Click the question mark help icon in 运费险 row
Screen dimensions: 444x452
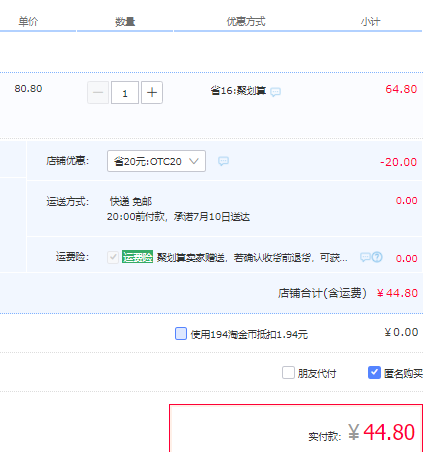pyautogui.click(x=377, y=257)
